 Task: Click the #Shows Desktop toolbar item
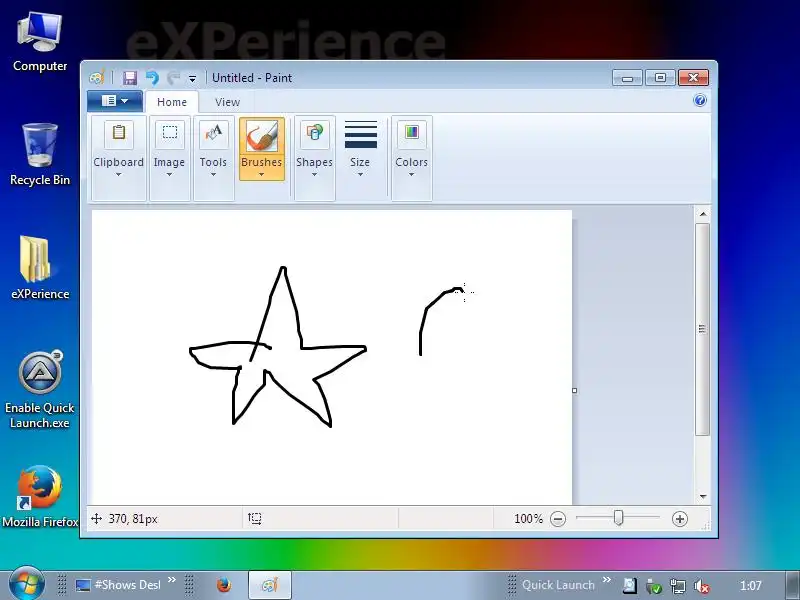click(x=118, y=585)
